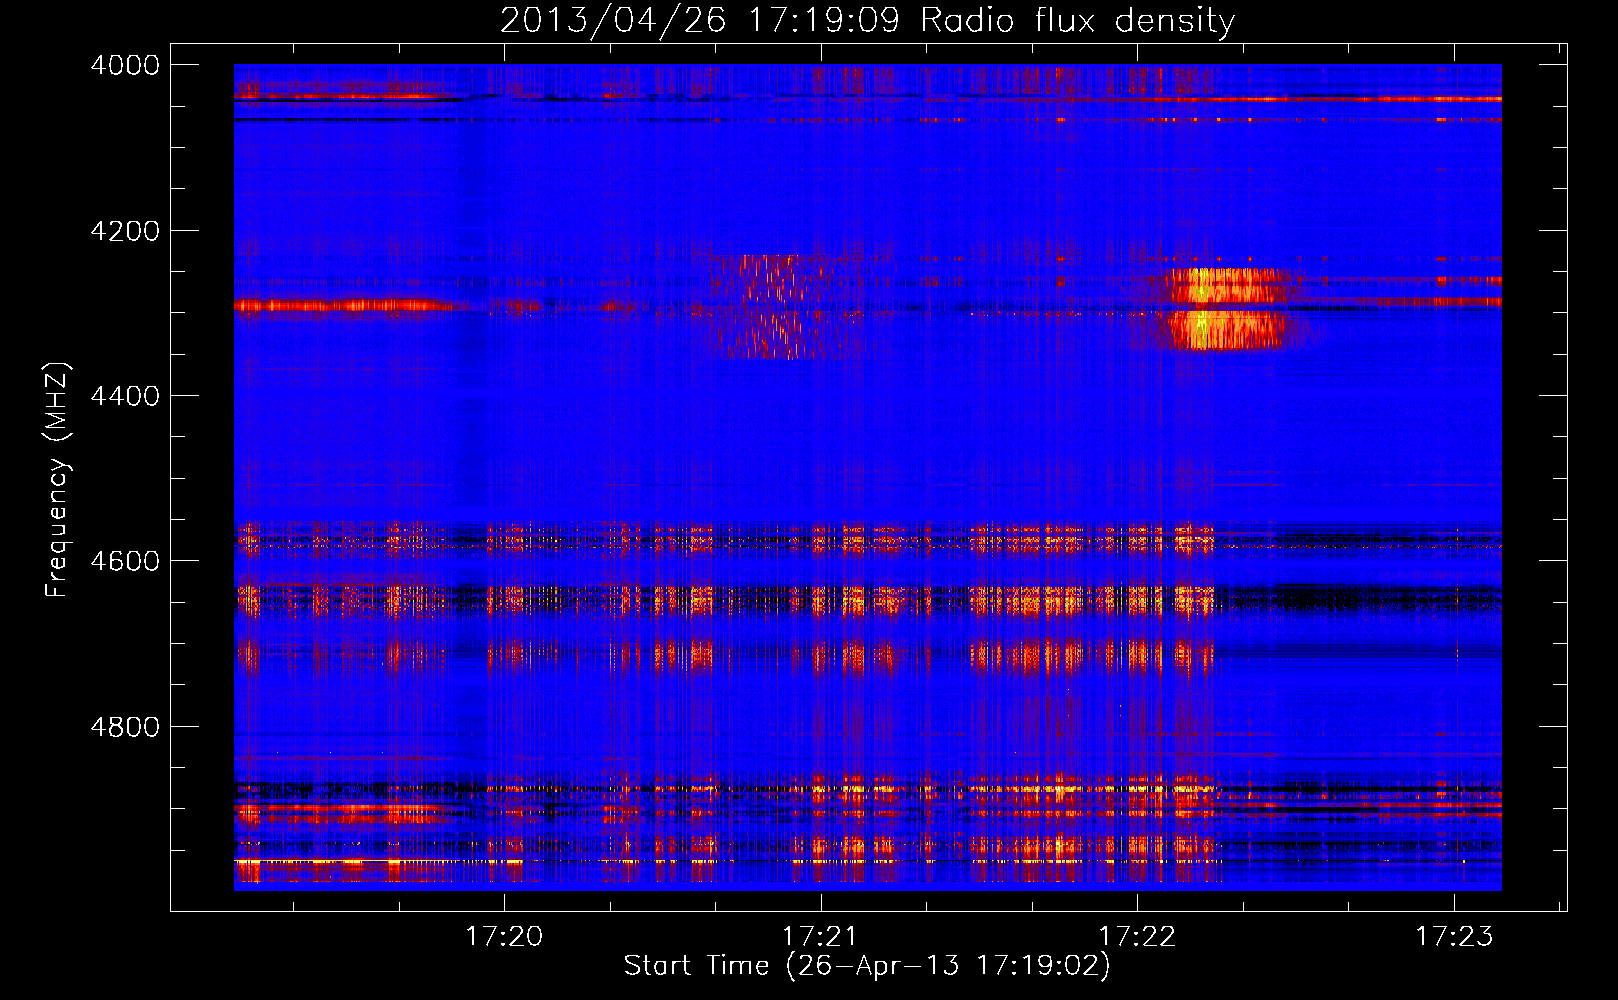This screenshot has height=1000, width=1618.
Task: Click the 17:22 time tick label
Action: pyautogui.click(x=1137, y=936)
